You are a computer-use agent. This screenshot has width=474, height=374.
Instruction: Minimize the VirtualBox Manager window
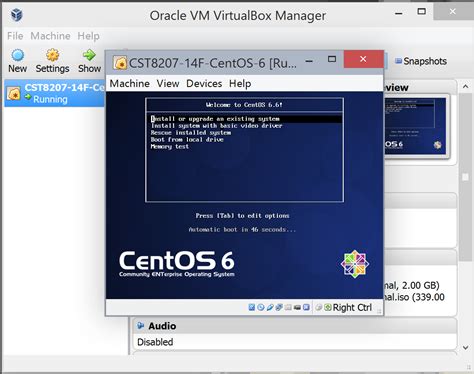pos(398,14)
